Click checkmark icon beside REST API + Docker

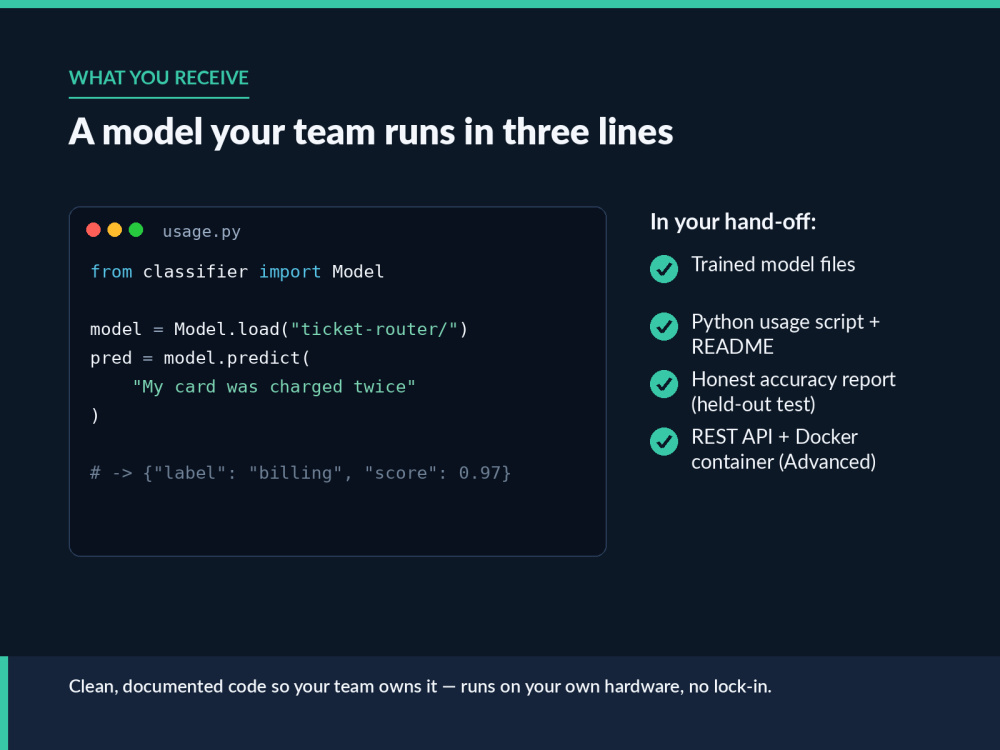point(664,441)
